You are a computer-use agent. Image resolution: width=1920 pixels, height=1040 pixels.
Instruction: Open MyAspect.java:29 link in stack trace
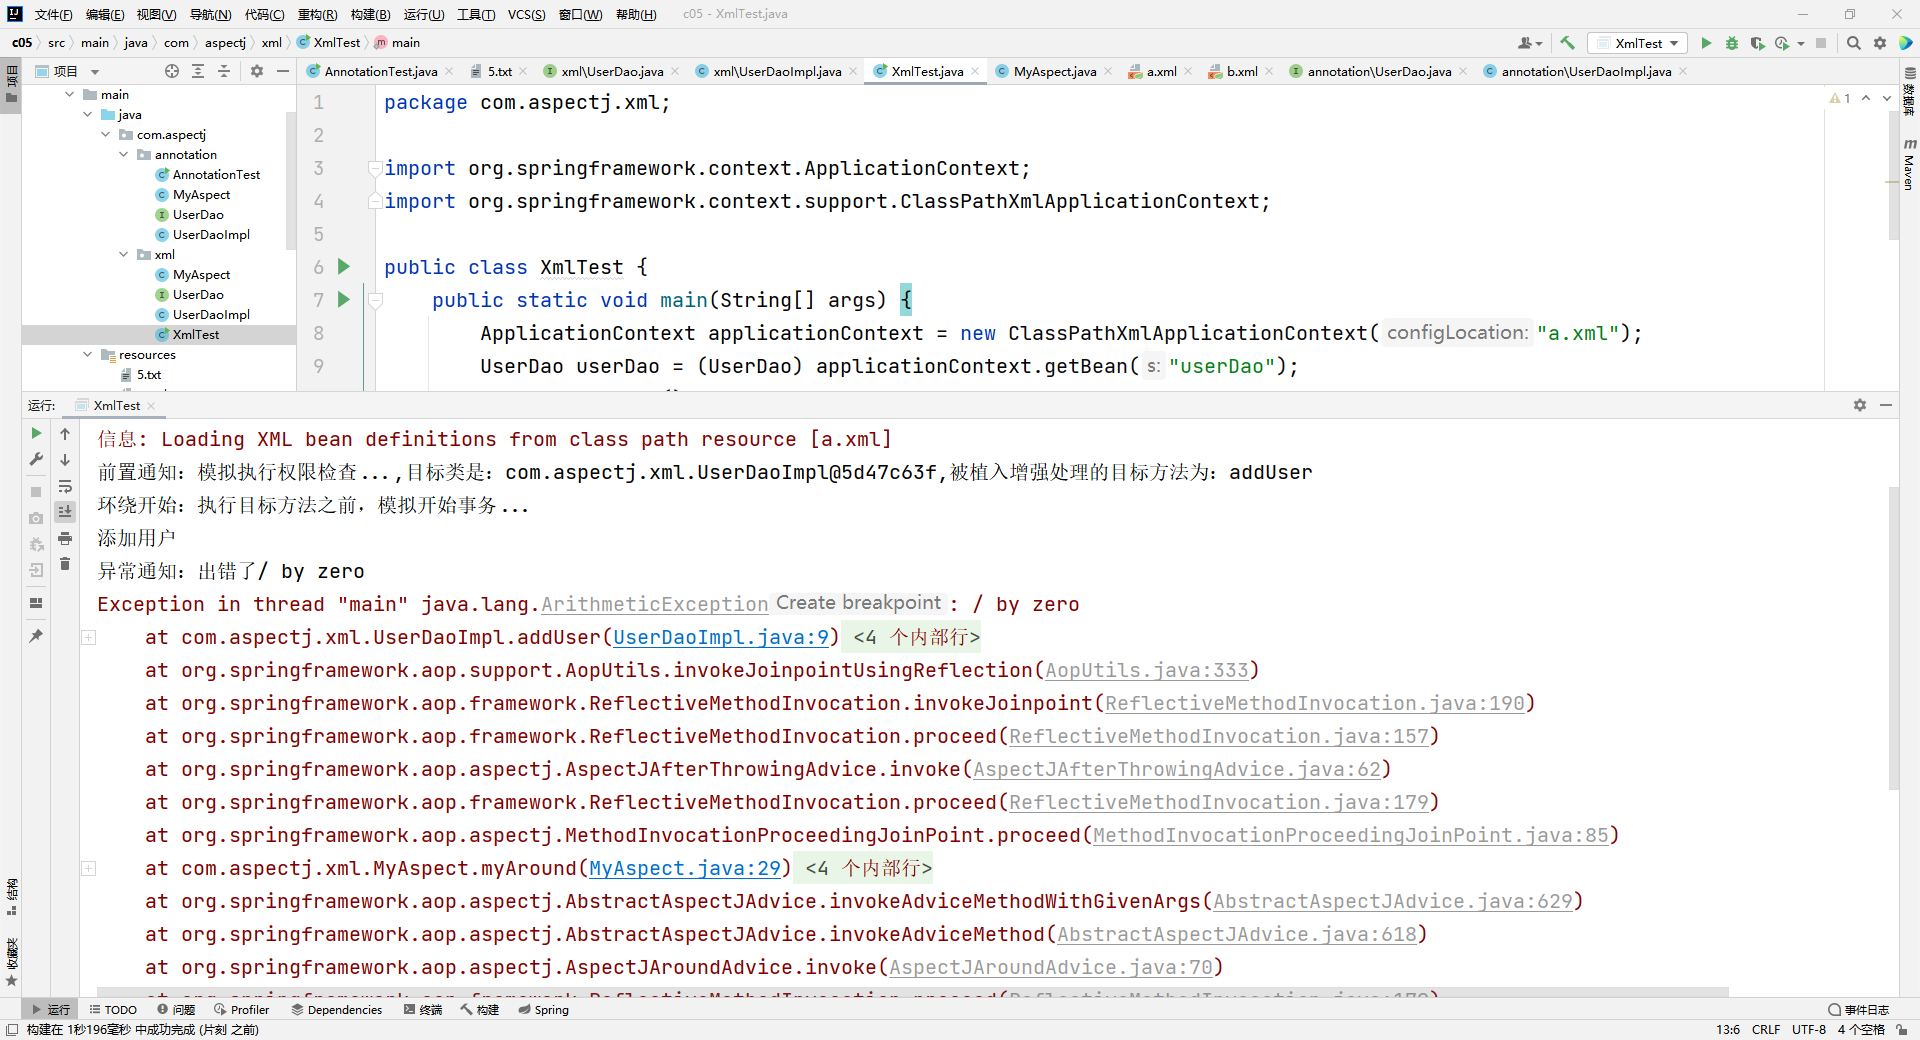point(685,868)
